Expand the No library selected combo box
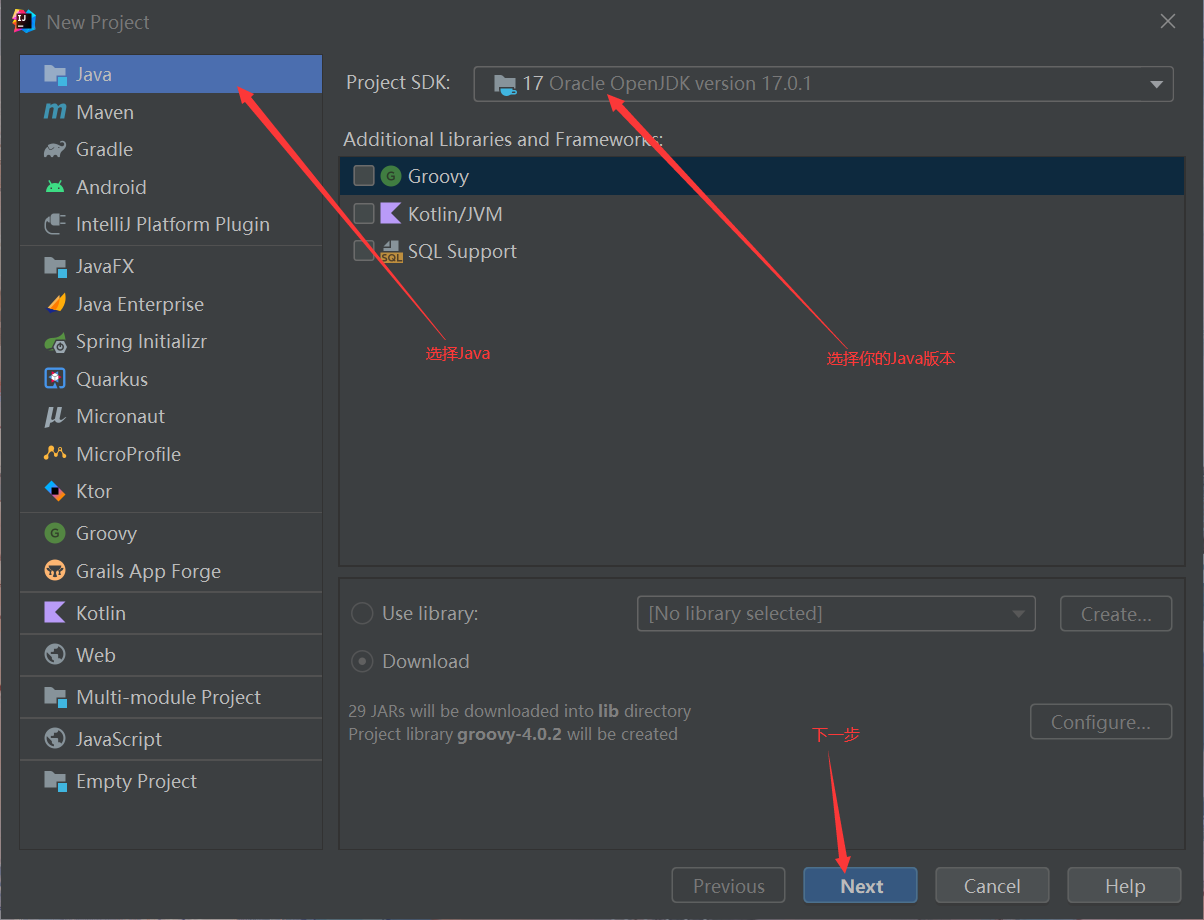 pyautogui.click(x=835, y=613)
